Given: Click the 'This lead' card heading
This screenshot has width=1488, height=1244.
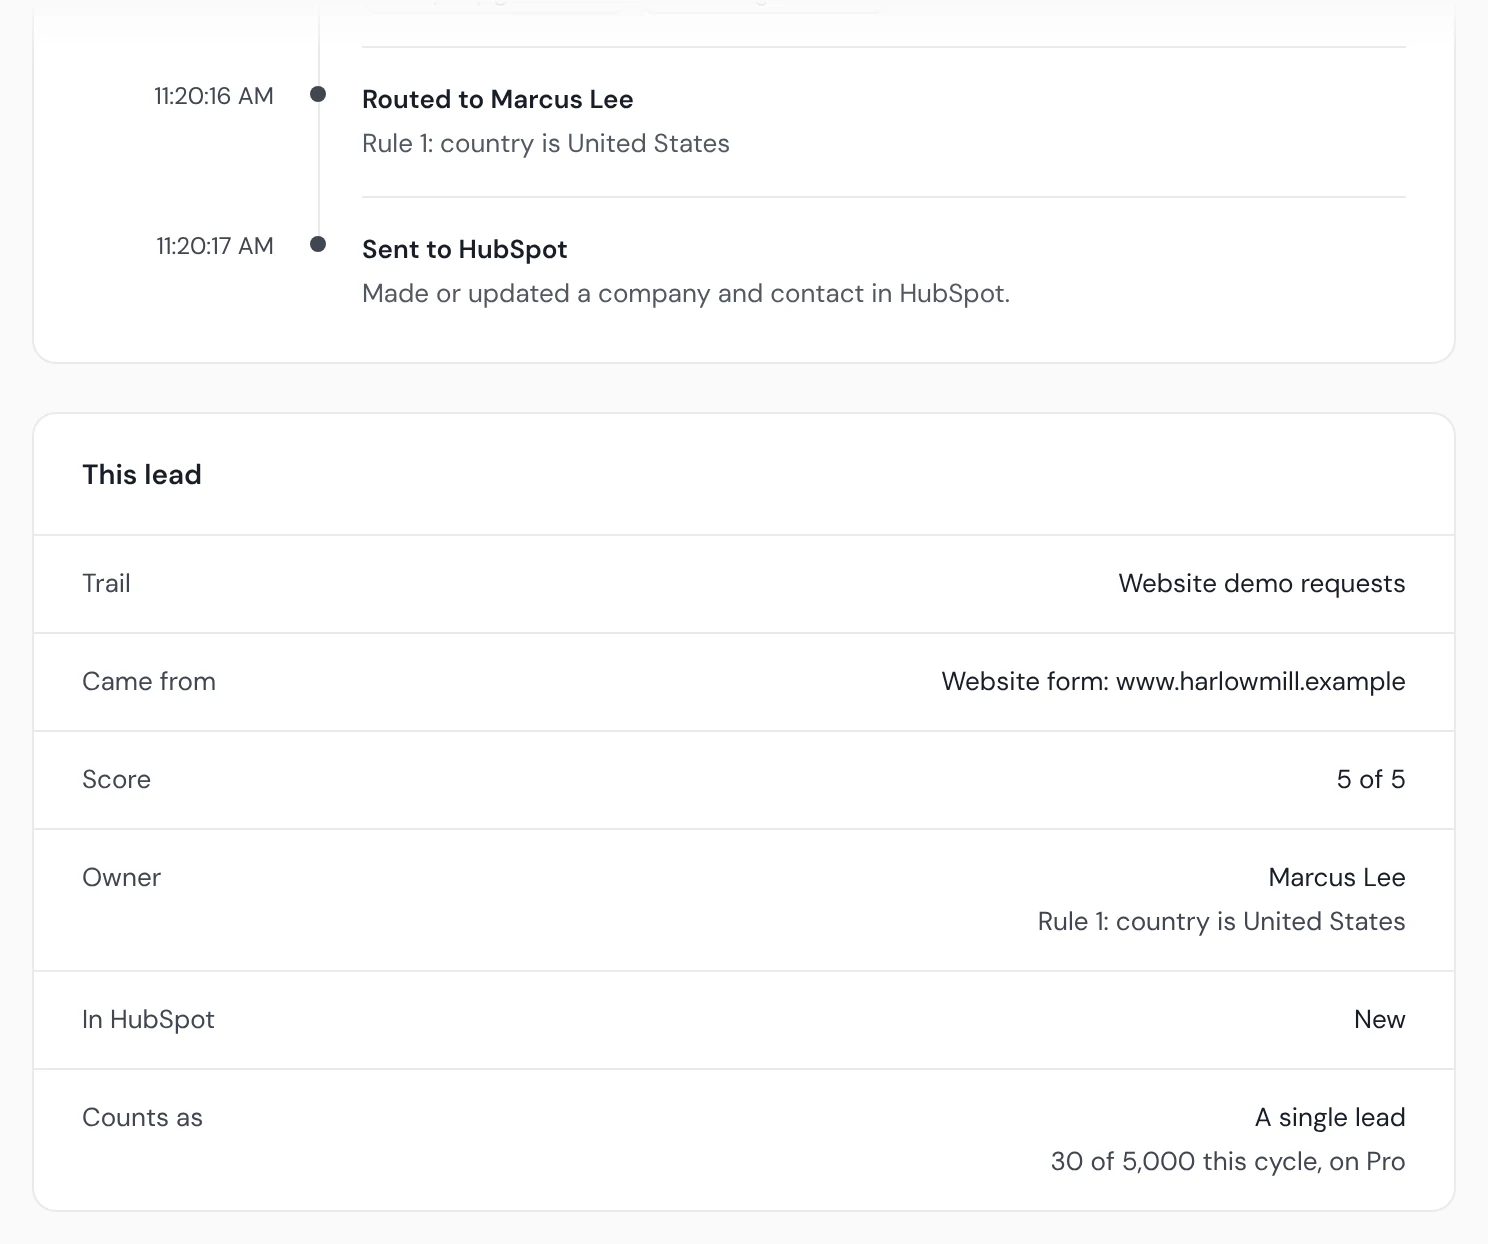Looking at the screenshot, I should point(142,474).
